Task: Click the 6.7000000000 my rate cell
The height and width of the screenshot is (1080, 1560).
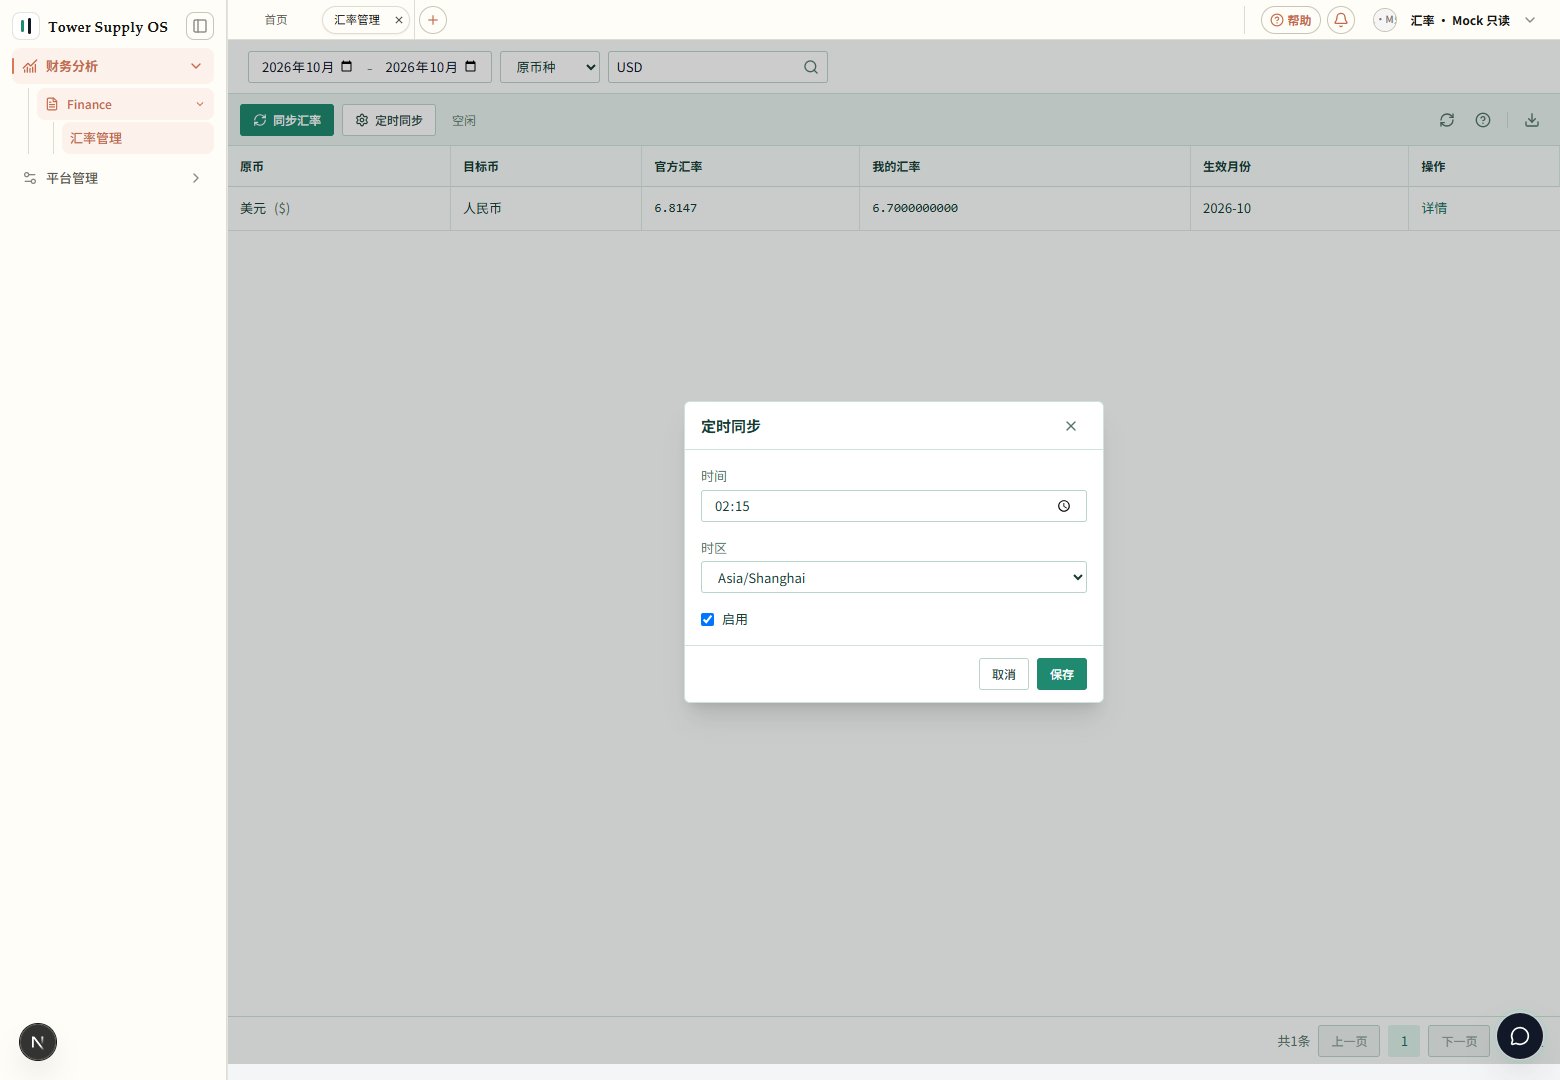Action: (1025, 208)
